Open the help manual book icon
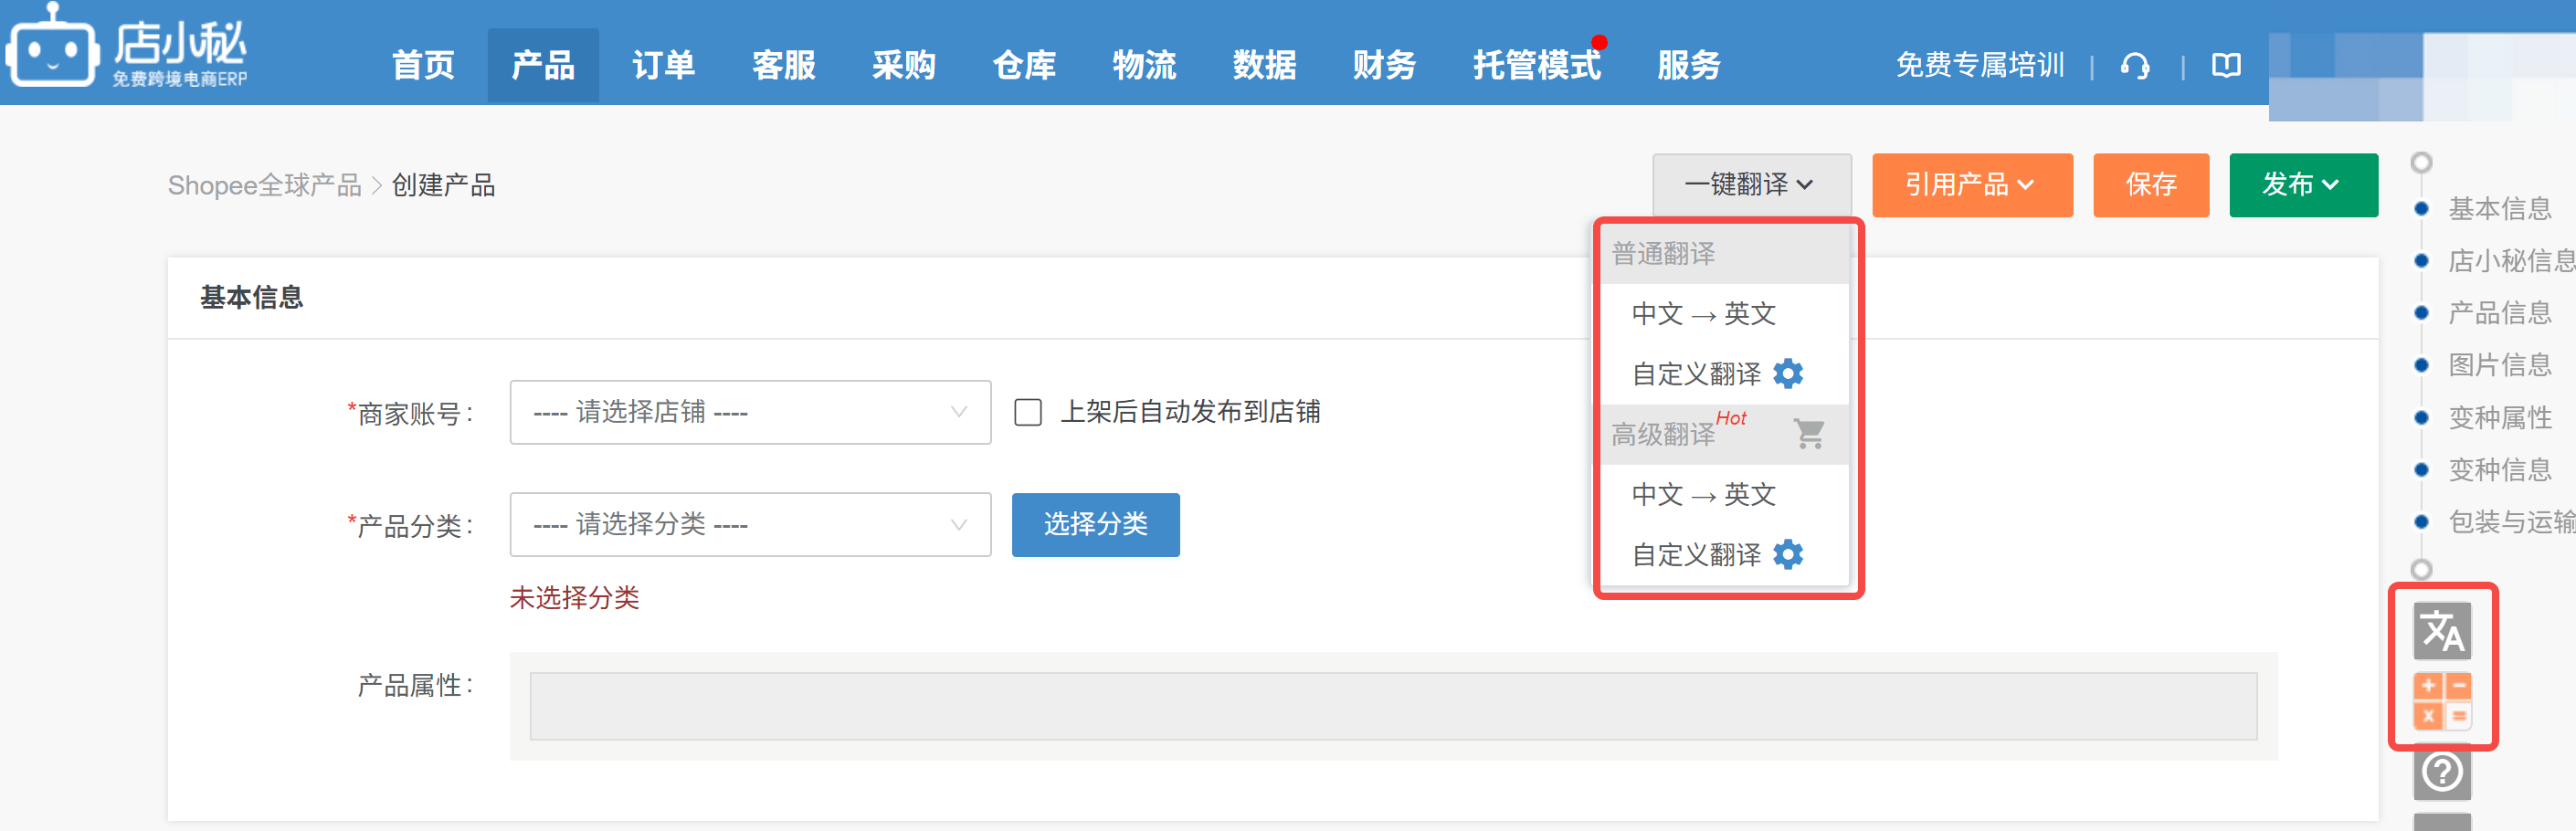This screenshot has height=831, width=2576. 2225,64
